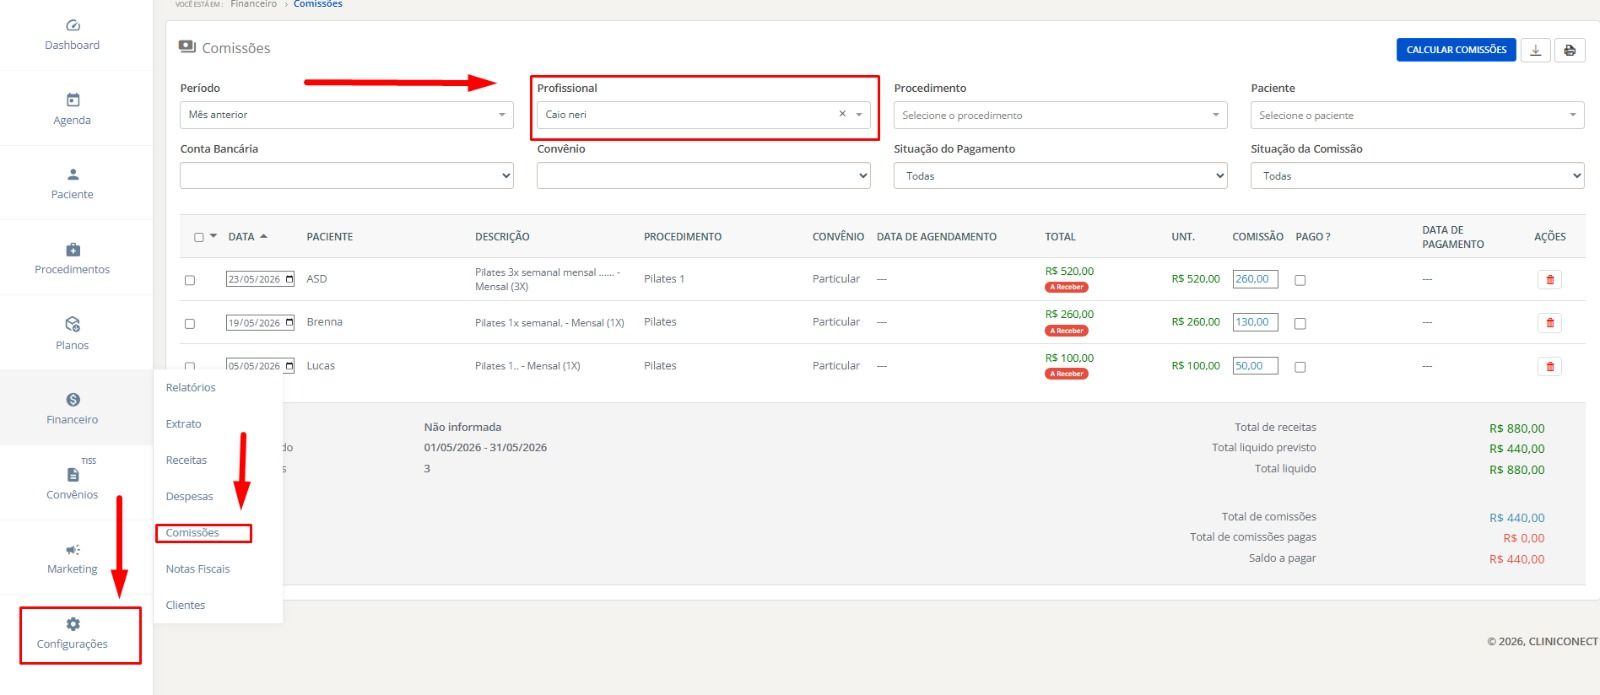
Task: Open the Procedimento dropdown
Action: click(x=1060, y=115)
